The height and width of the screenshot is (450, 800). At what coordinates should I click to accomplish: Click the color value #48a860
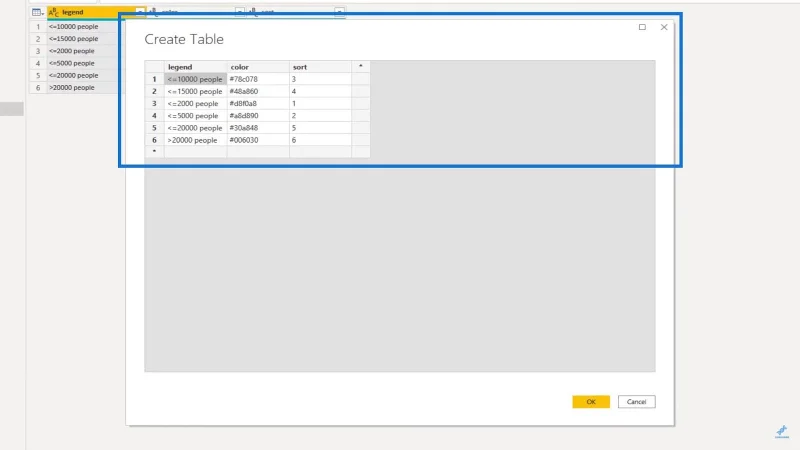(x=258, y=91)
